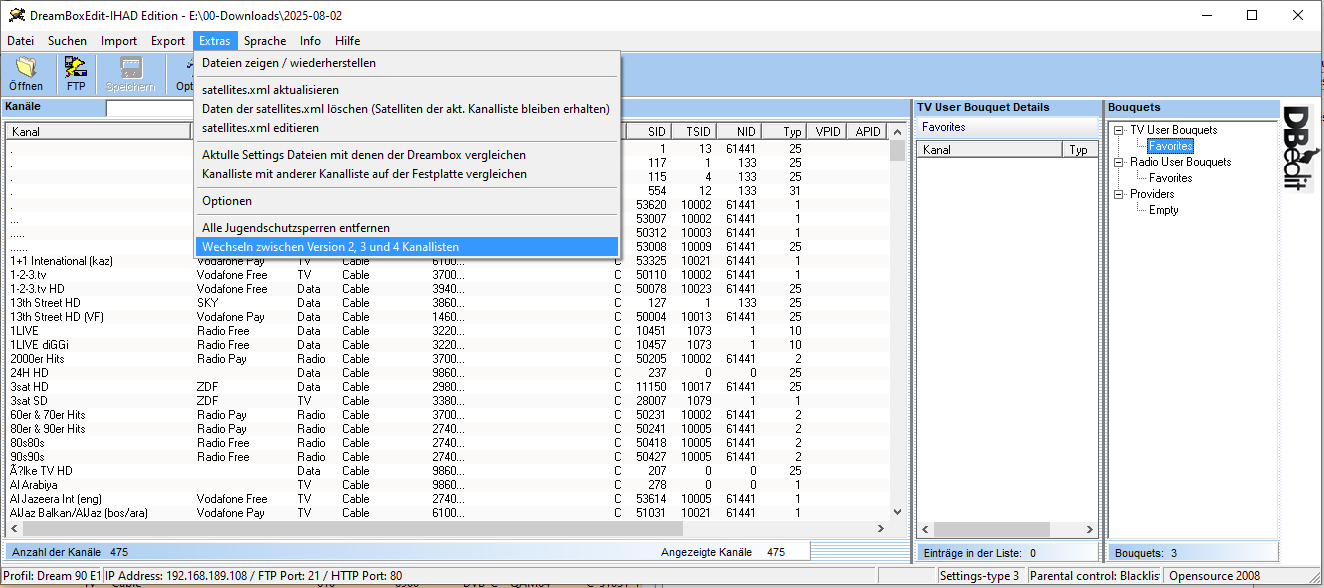Choose Dateien zeigen / wiederherstellen

(x=407, y=63)
